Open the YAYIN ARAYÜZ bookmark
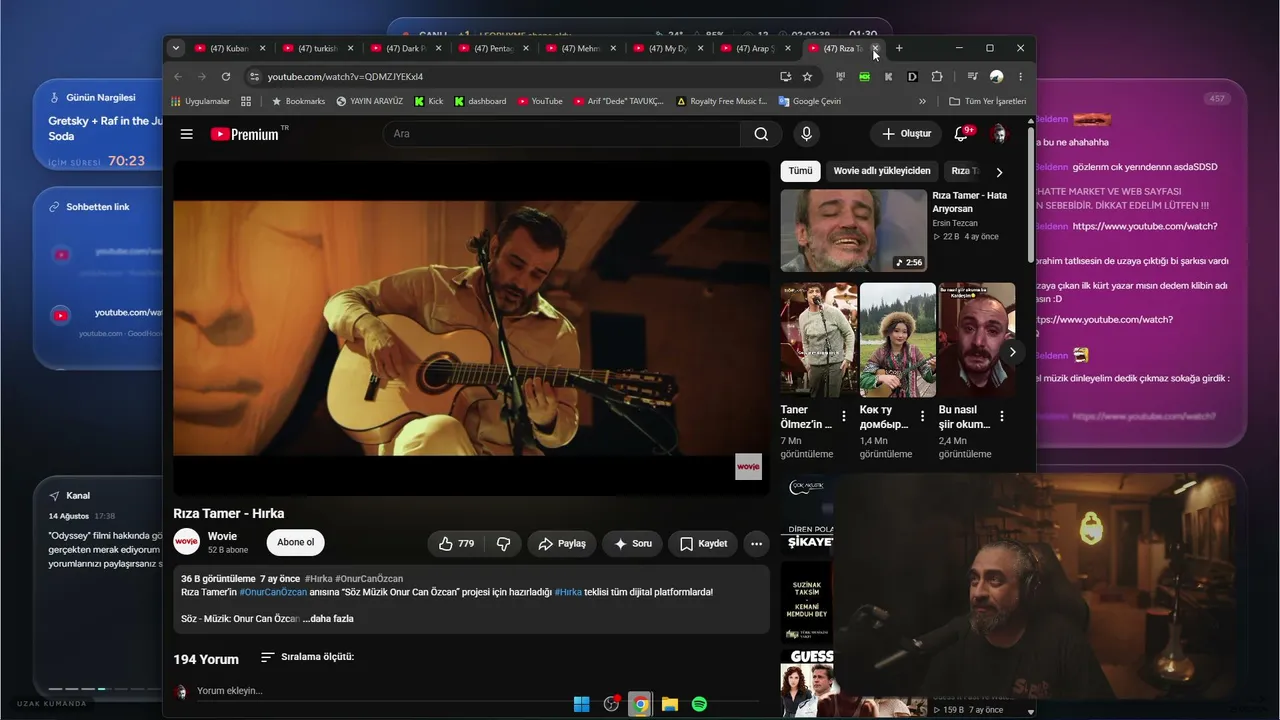 coord(370,101)
